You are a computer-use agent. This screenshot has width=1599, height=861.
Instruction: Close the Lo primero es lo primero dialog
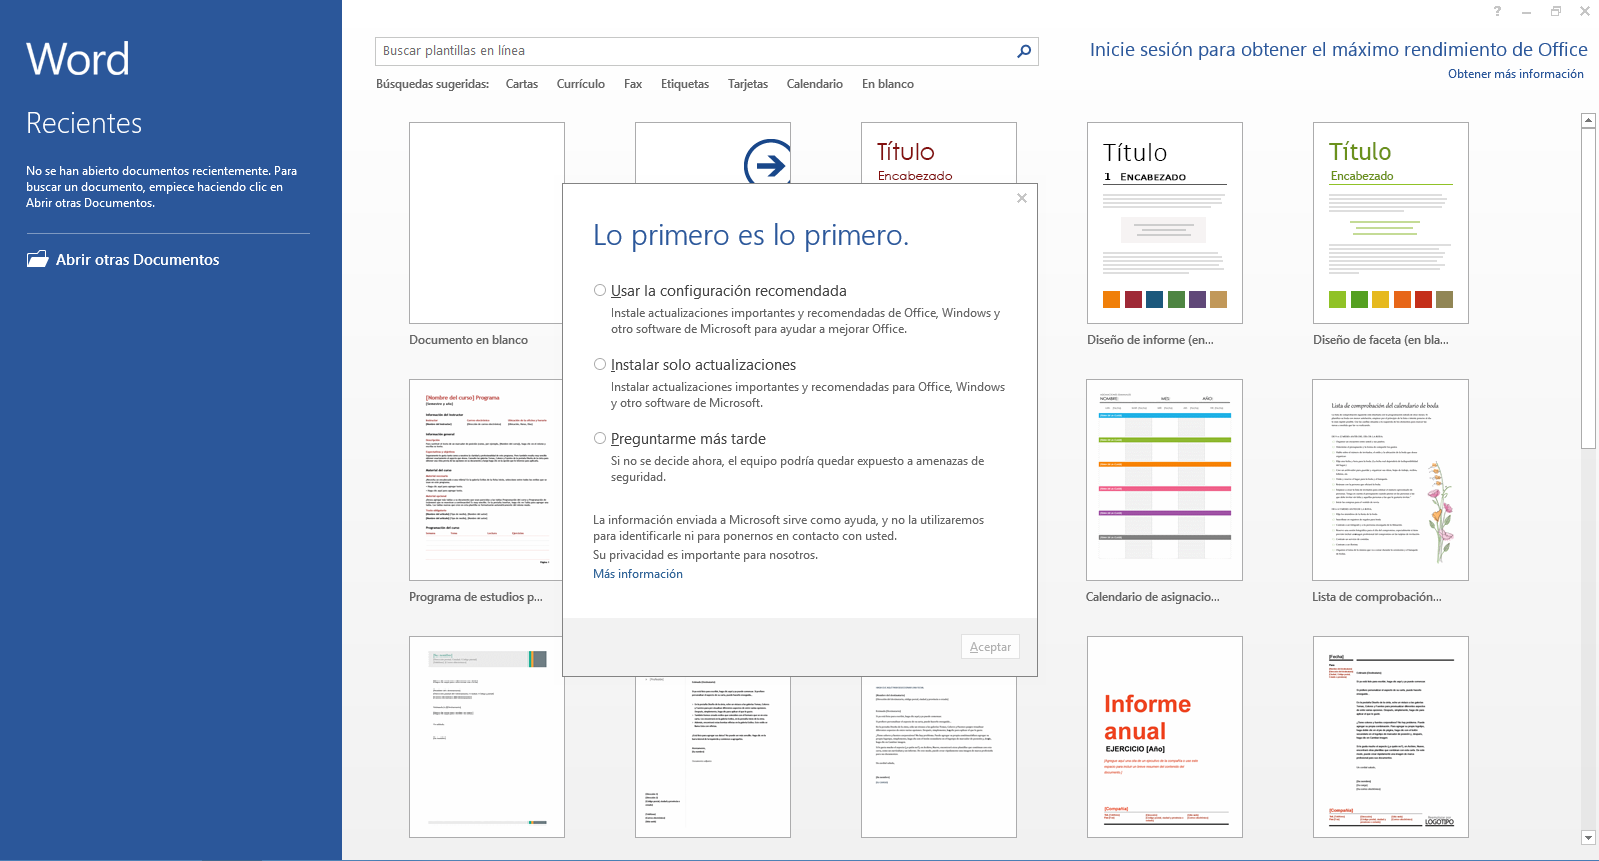pos(1021,198)
